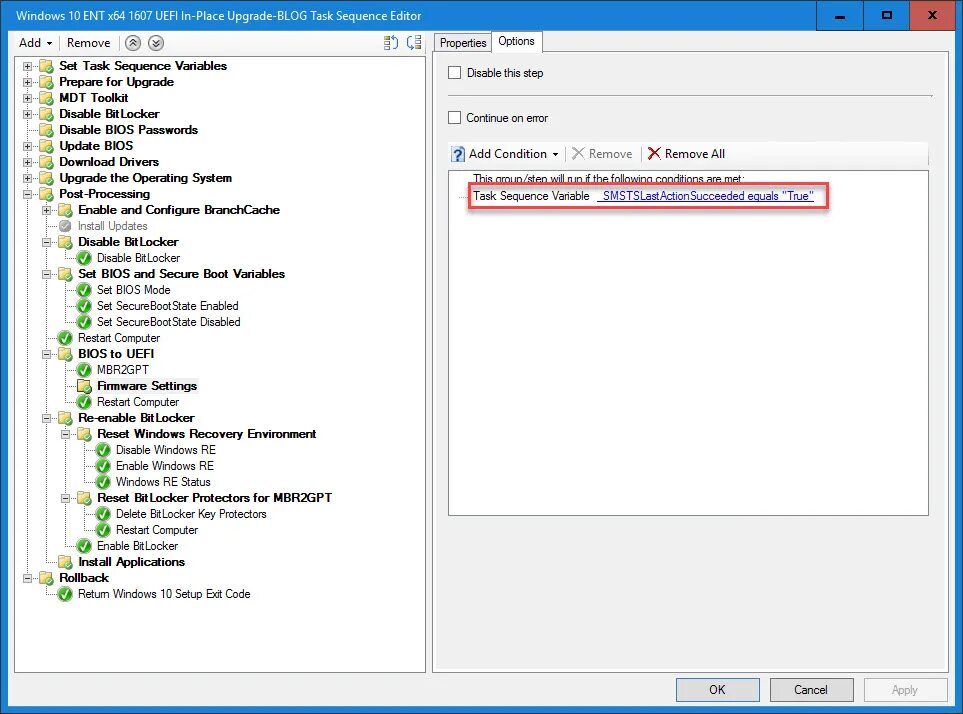The image size is (963, 714).
Task: Click the Cancel button
Action: [811, 689]
